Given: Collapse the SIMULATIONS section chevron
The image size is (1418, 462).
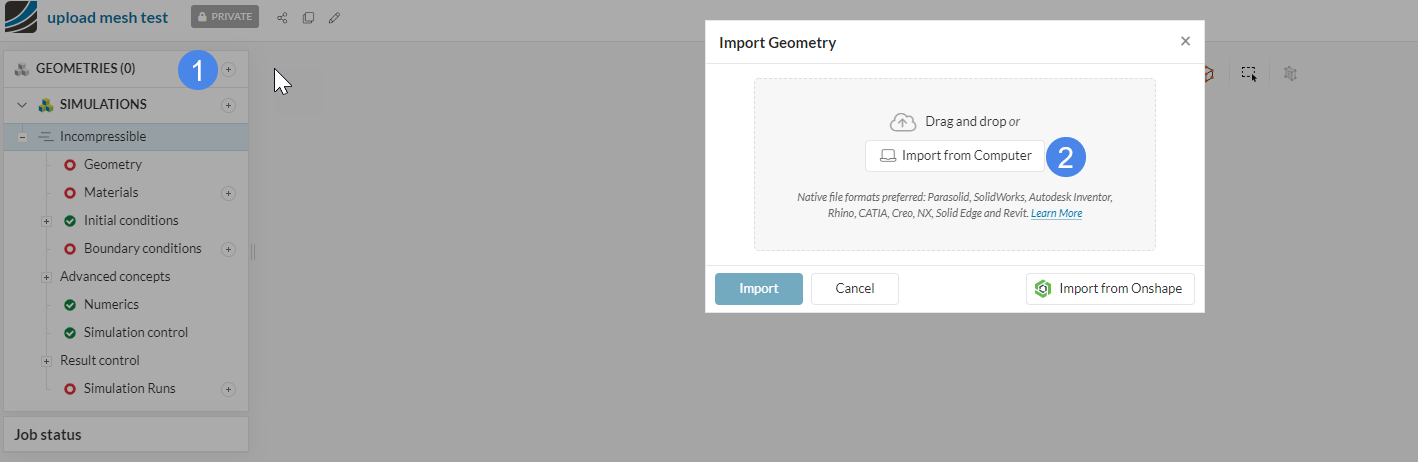Looking at the screenshot, I should point(22,105).
